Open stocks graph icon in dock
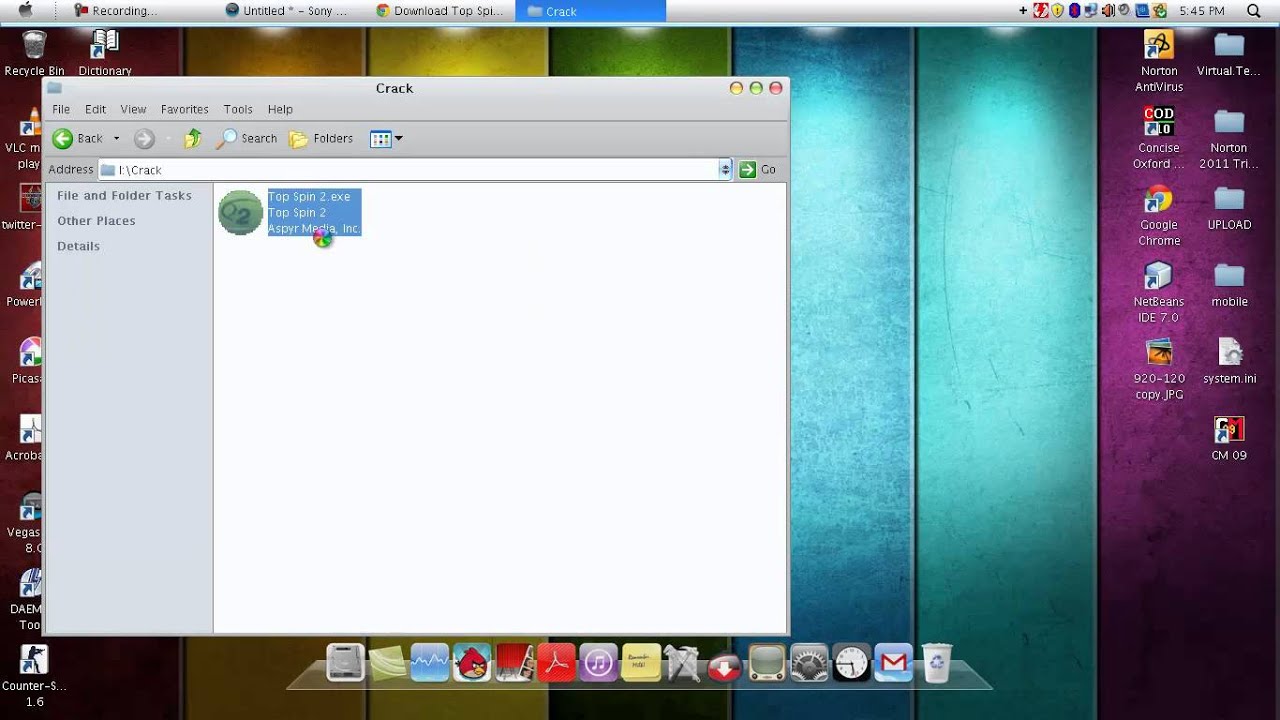This screenshot has width=1280, height=720. pyautogui.click(x=429, y=663)
